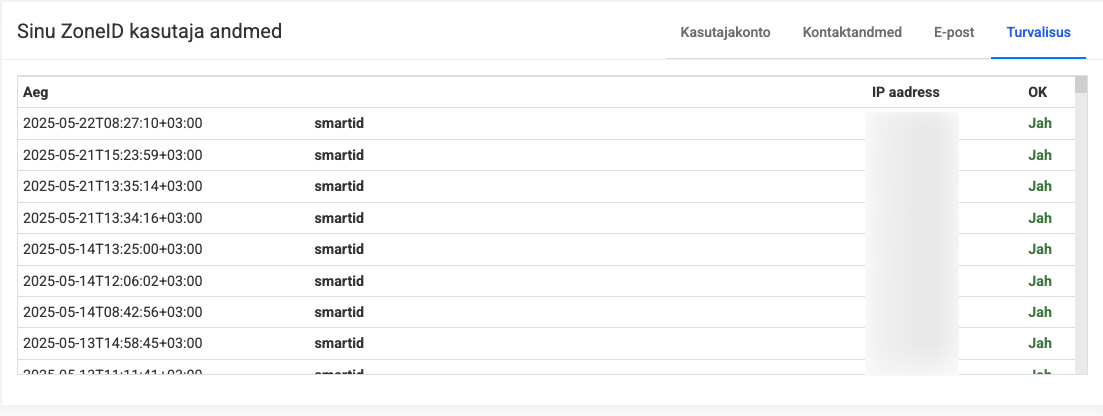Click Jah status in the 2025-05-13T14:58:45 row
The height and width of the screenshot is (416, 1103).
[x=1039, y=343]
